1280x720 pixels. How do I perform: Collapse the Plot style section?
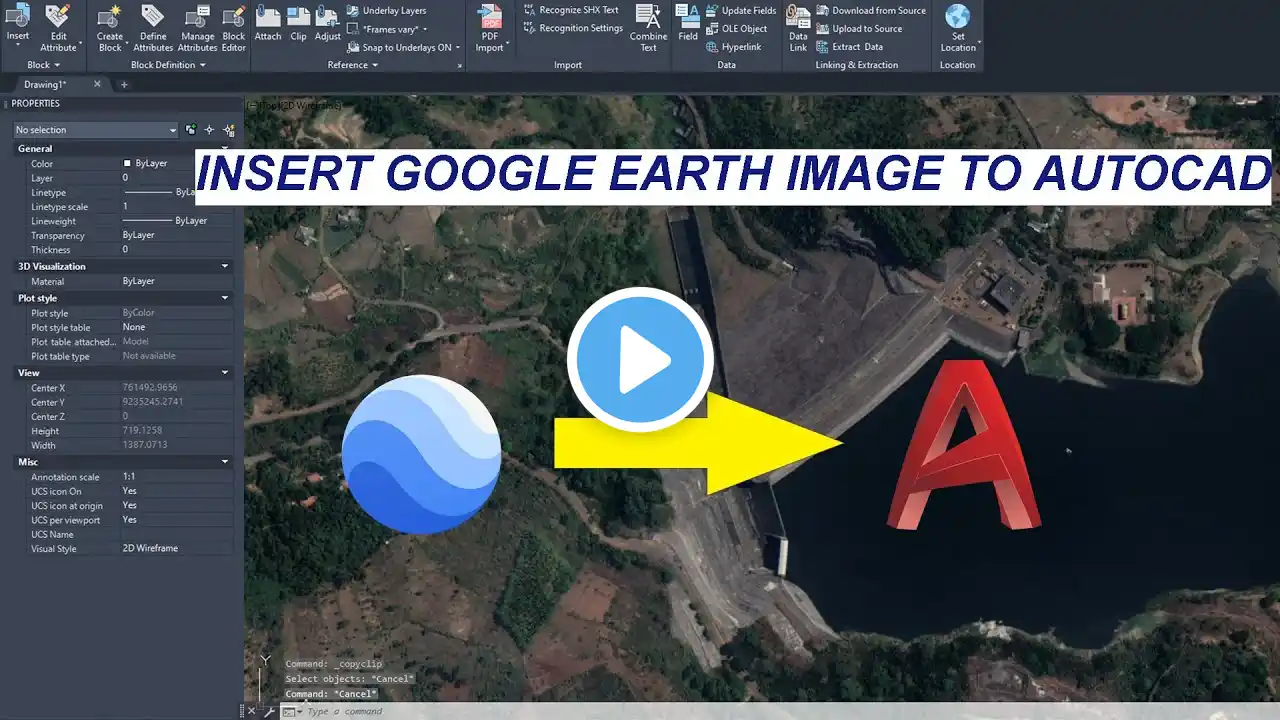tap(225, 298)
